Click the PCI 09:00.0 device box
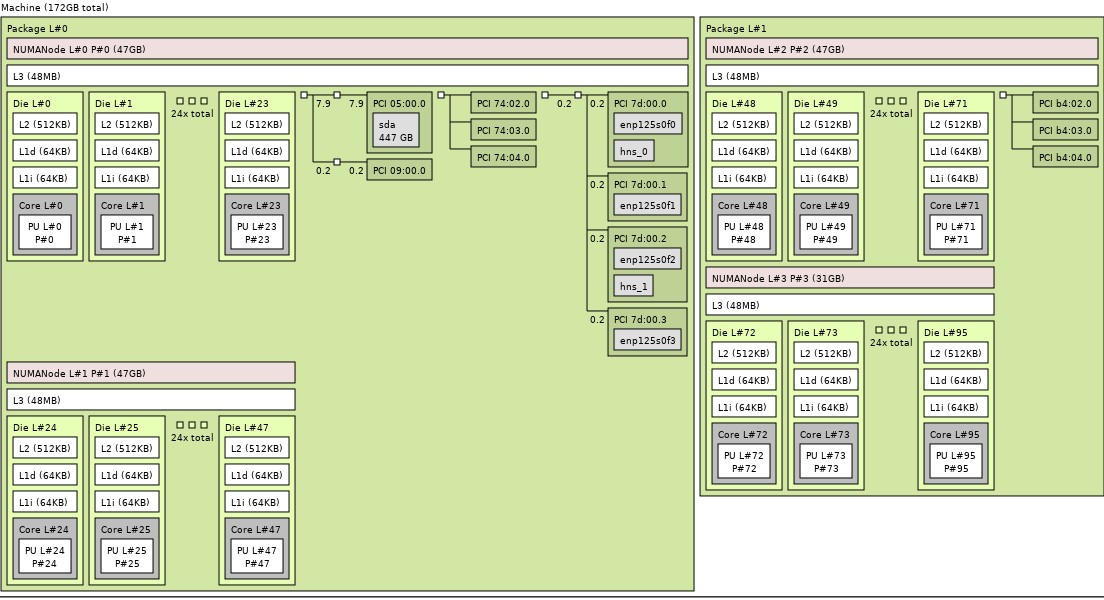The width and height of the screenshot is (1104, 600). 399,170
